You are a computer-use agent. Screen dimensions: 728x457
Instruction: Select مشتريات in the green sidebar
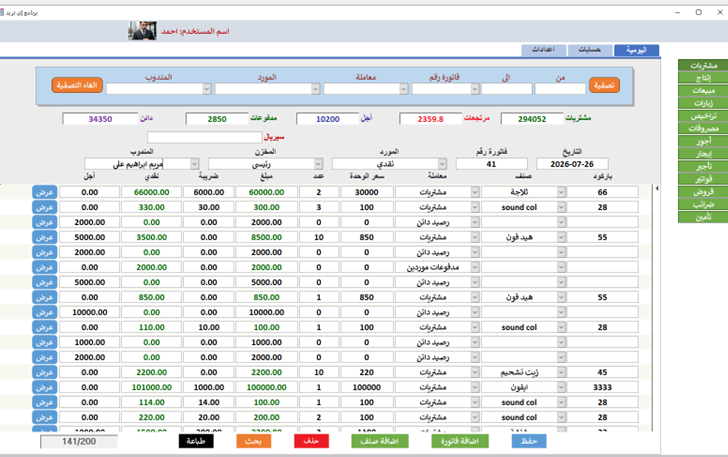(703, 65)
